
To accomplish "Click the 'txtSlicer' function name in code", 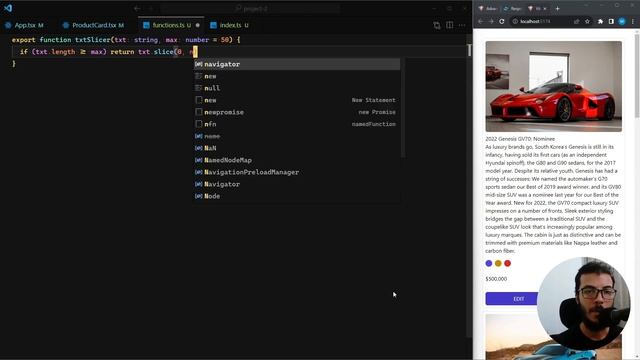I will 93,40.
